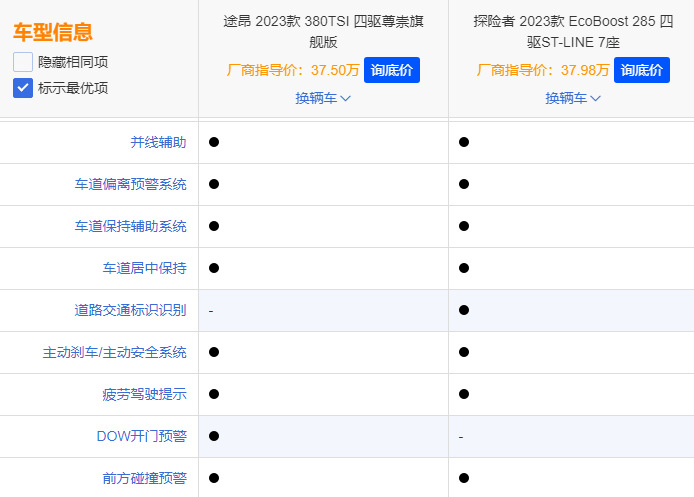Open the 途昂 2023款 380TSI model title
The image size is (694, 497).
tap(323, 31)
